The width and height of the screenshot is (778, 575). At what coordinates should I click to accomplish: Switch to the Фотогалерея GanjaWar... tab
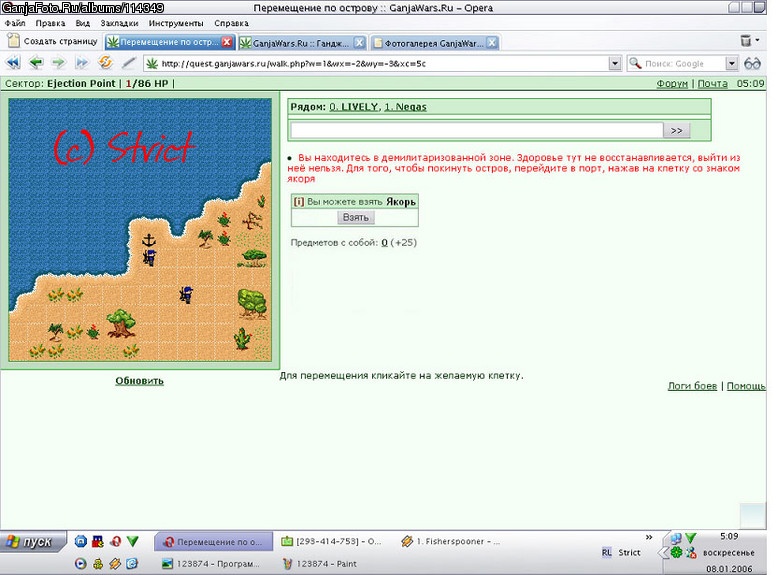[435, 43]
